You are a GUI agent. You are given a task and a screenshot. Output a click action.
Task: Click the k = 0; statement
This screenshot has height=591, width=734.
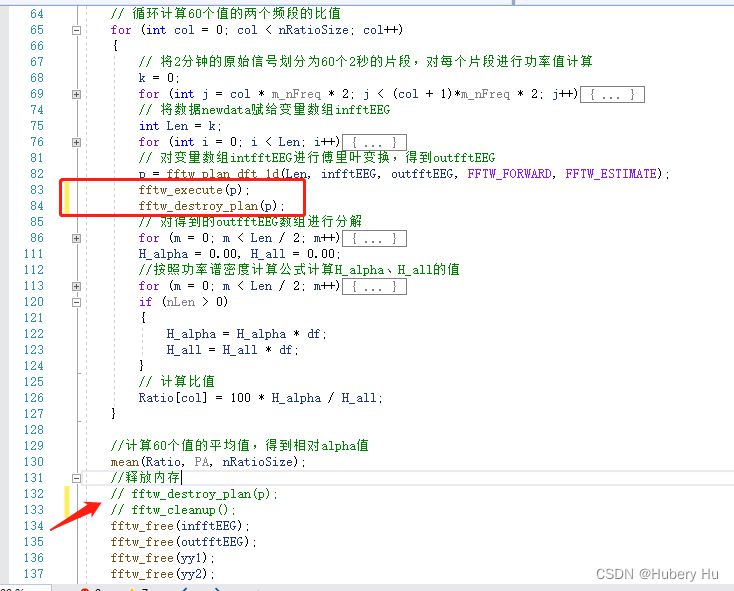(x=159, y=78)
